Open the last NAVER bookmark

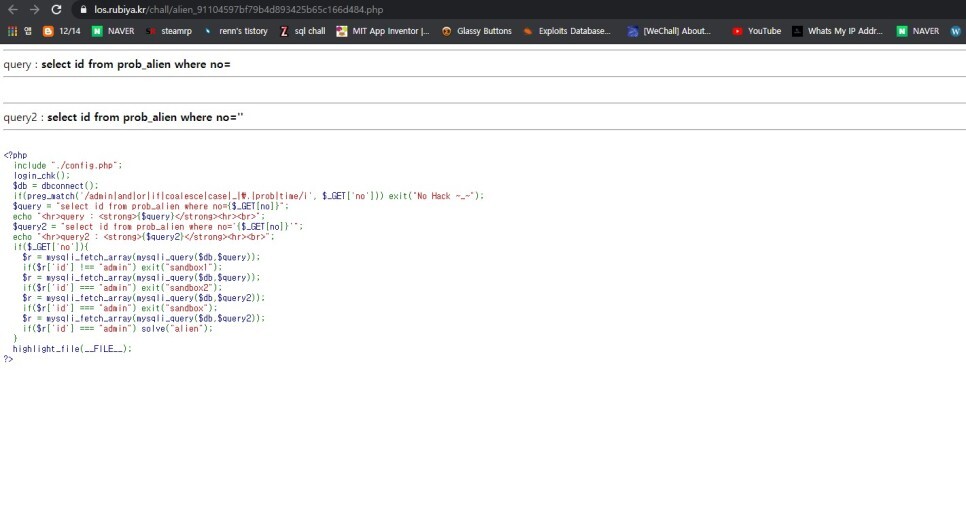918,31
